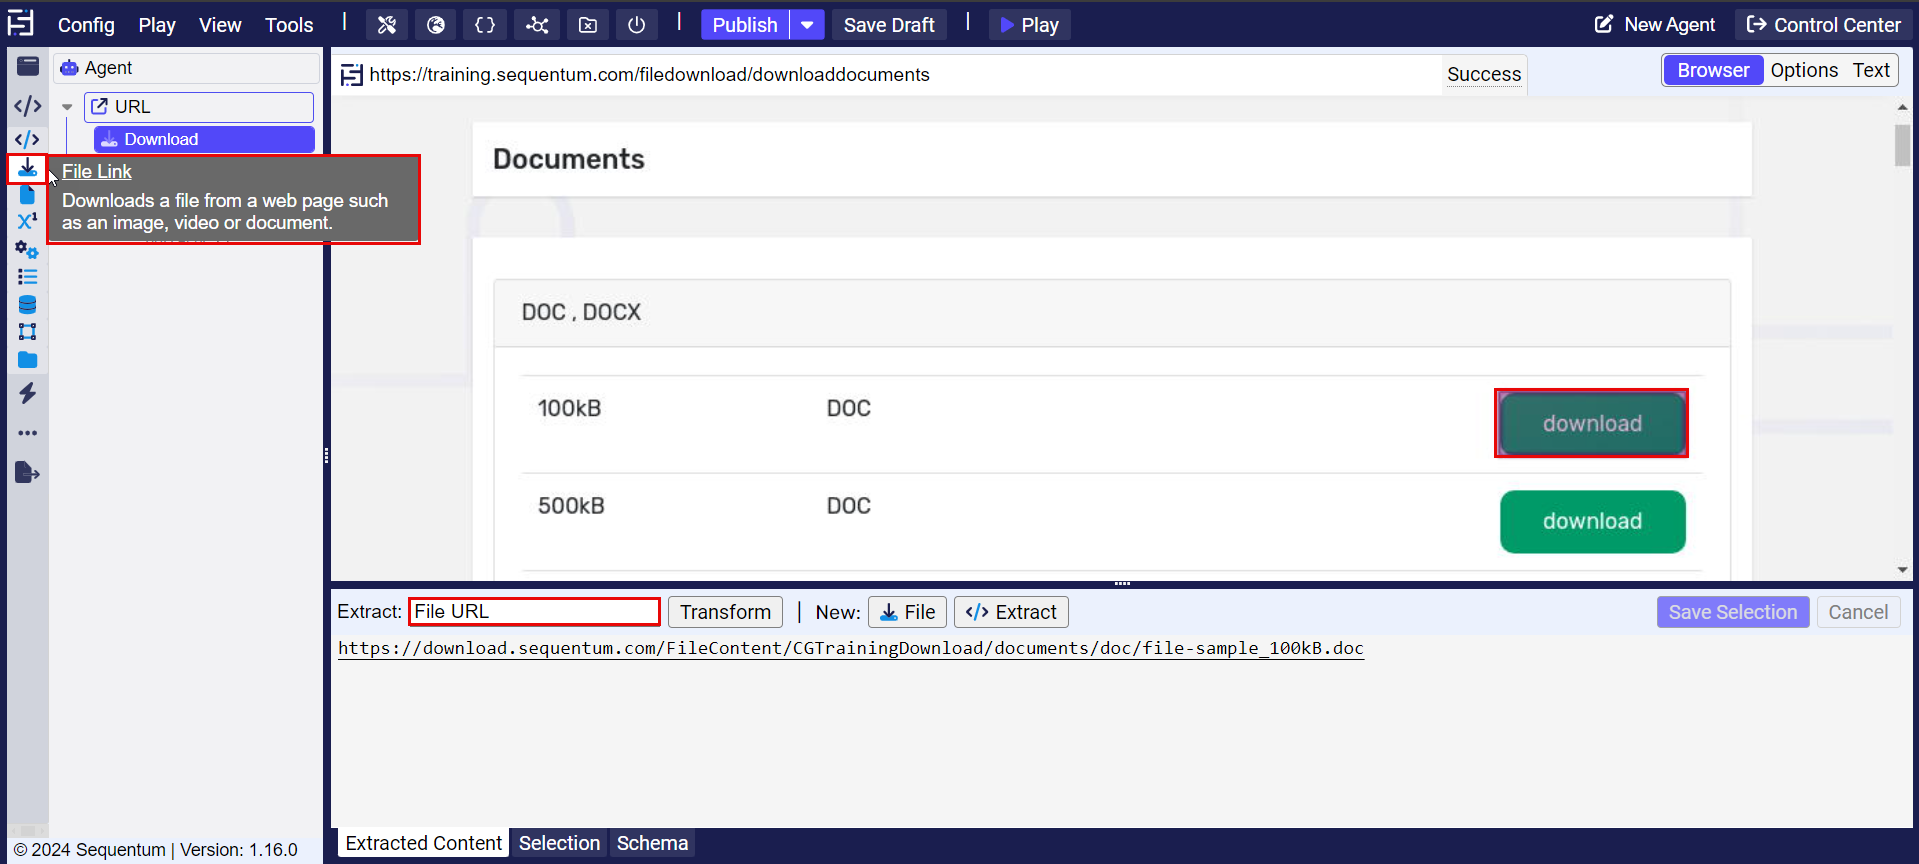Image resolution: width=1919 pixels, height=864 pixels.
Task: Click the lightning bolt sidebar icon
Action: [x=28, y=393]
